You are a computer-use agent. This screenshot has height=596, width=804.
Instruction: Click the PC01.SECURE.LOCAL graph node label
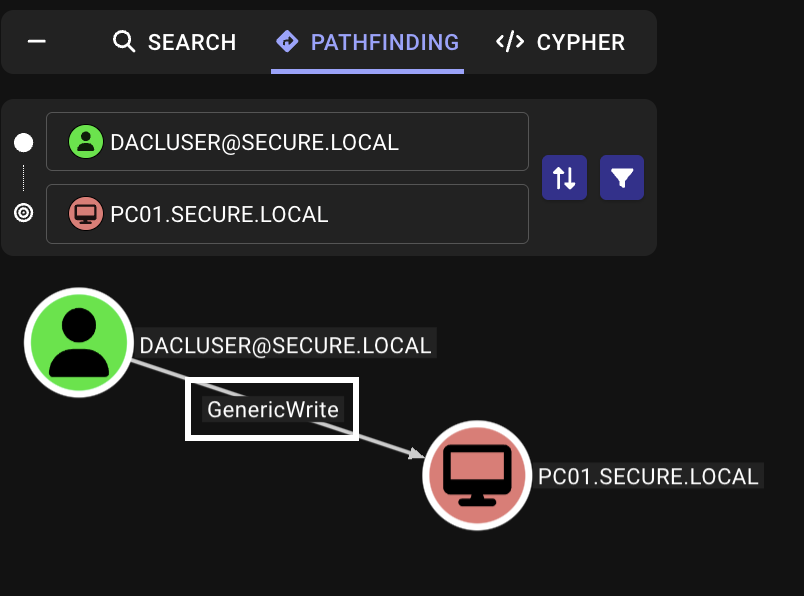coord(648,476)
